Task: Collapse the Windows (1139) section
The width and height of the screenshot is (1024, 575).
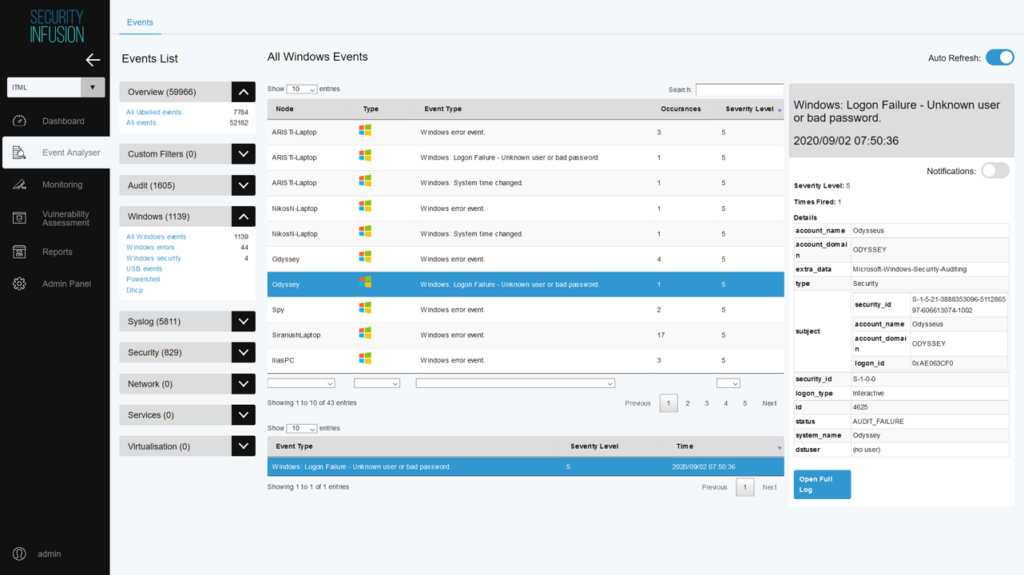Action: [243, 216]
